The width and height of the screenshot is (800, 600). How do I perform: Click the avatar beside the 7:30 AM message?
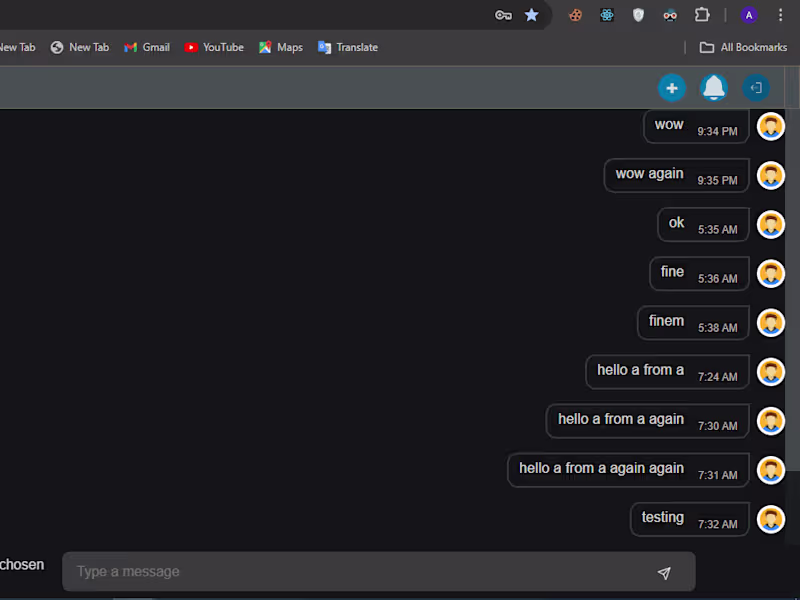click(x=770, y=421)
